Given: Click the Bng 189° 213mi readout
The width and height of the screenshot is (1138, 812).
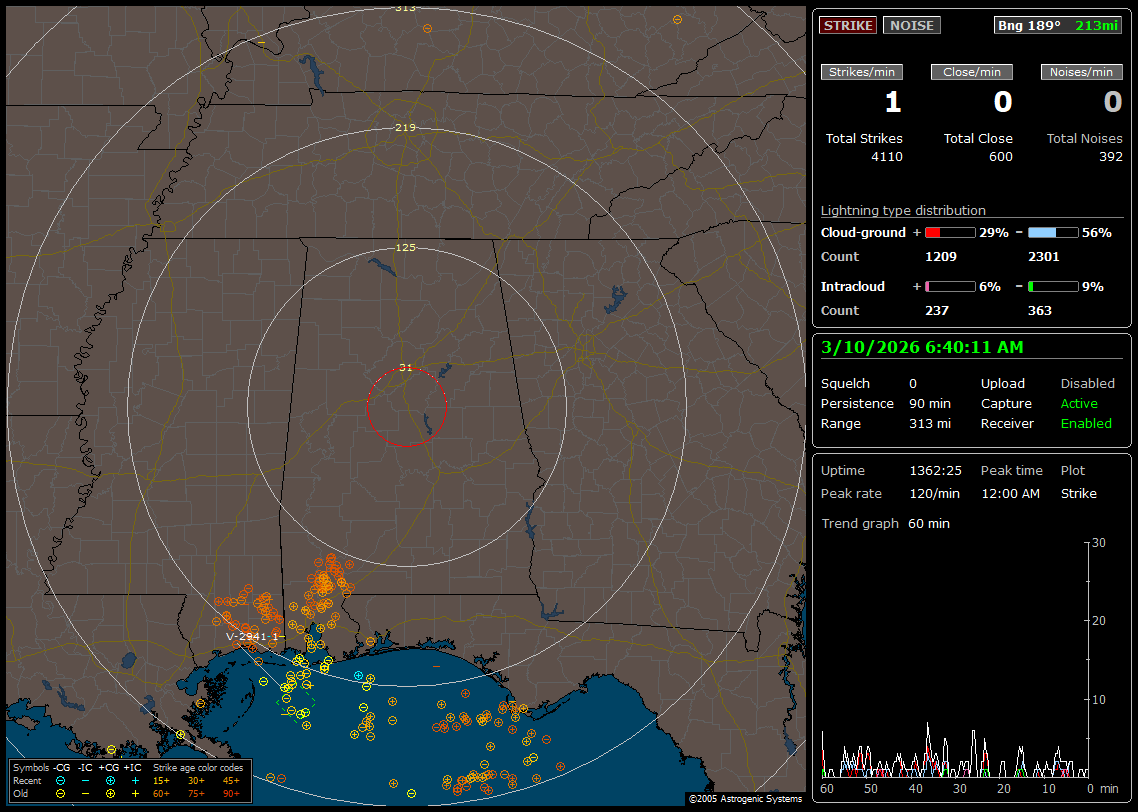Looking at the screenshot, I should tap(1058, 25).
